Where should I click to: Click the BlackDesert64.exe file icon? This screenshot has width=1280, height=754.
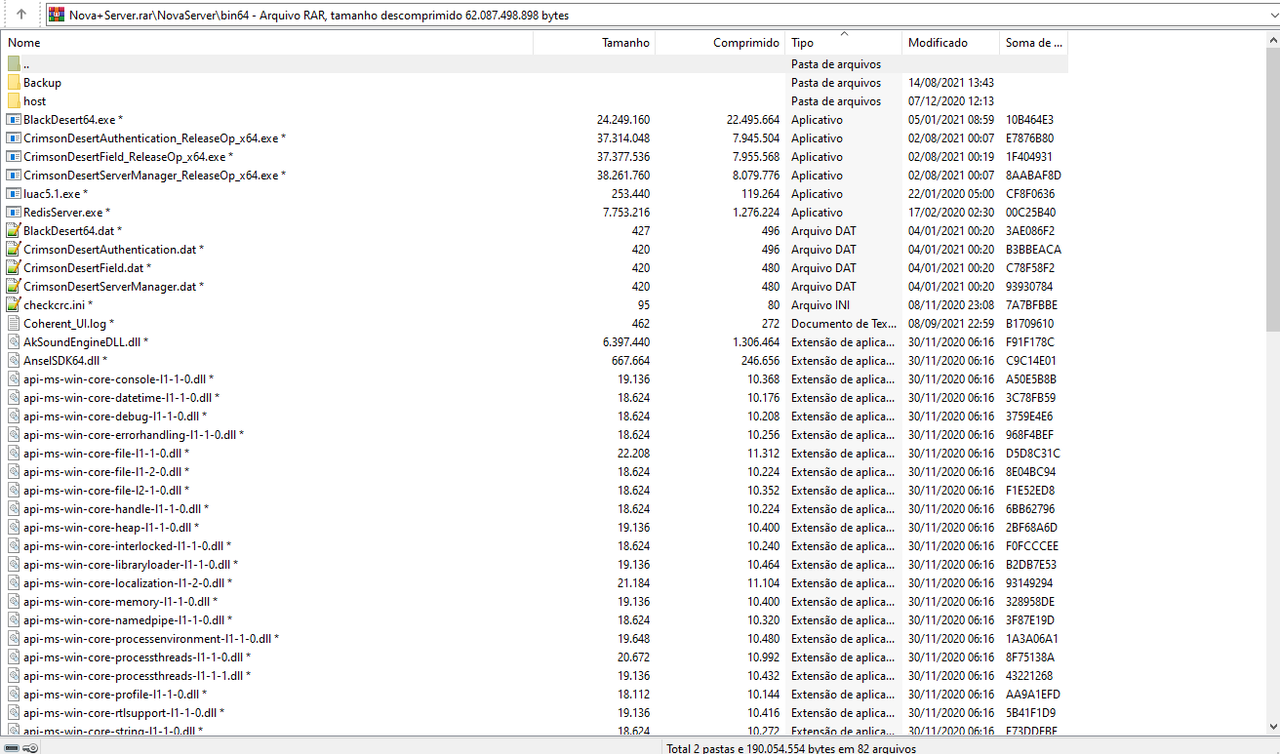[14, 120]
